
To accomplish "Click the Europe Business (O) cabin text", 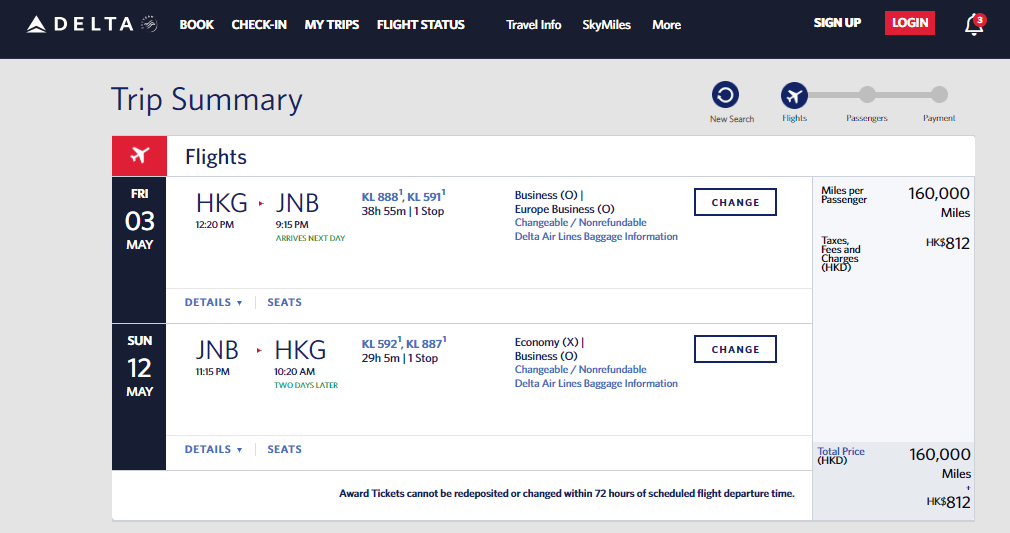I will pos(564,209).
